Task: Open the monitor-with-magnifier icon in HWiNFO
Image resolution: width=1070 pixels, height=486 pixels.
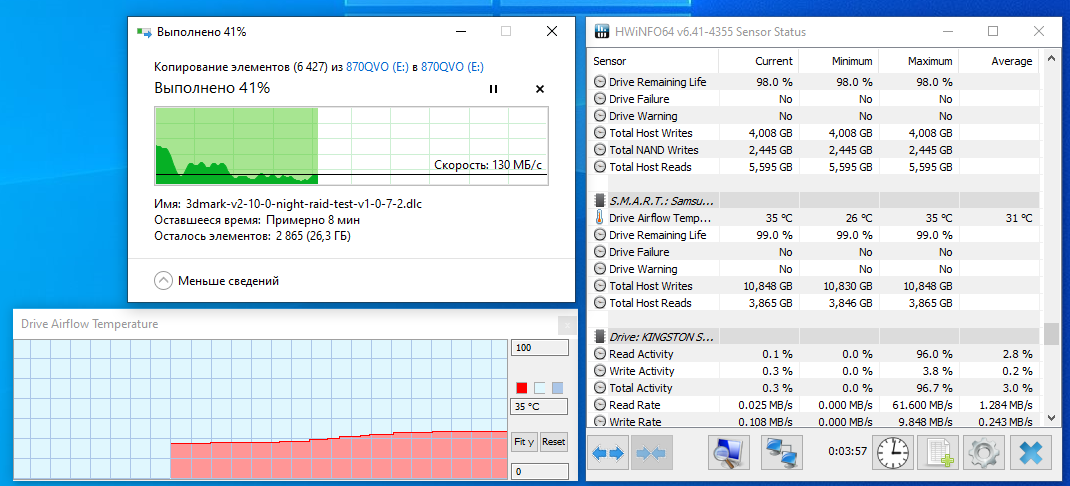Action: (729, 453)
